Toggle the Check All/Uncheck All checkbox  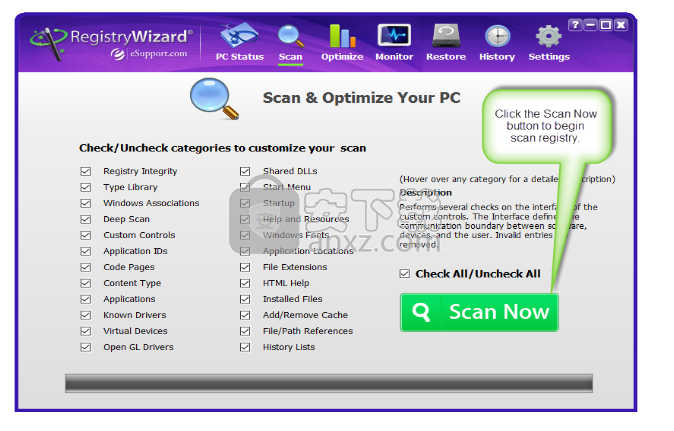pyautogui.click(x=404, y=274)
